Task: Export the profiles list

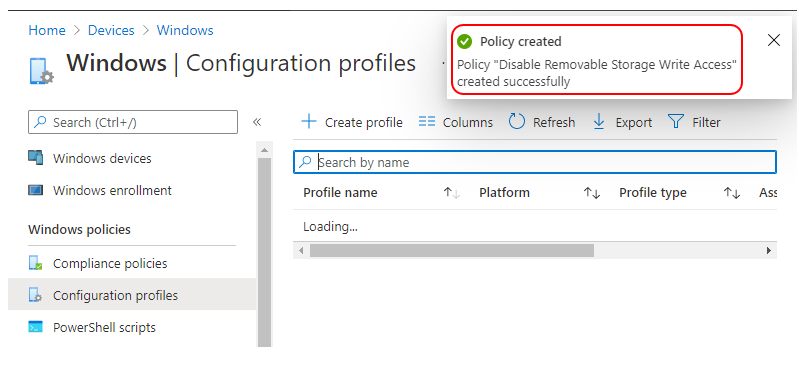Action: (622, 122)
